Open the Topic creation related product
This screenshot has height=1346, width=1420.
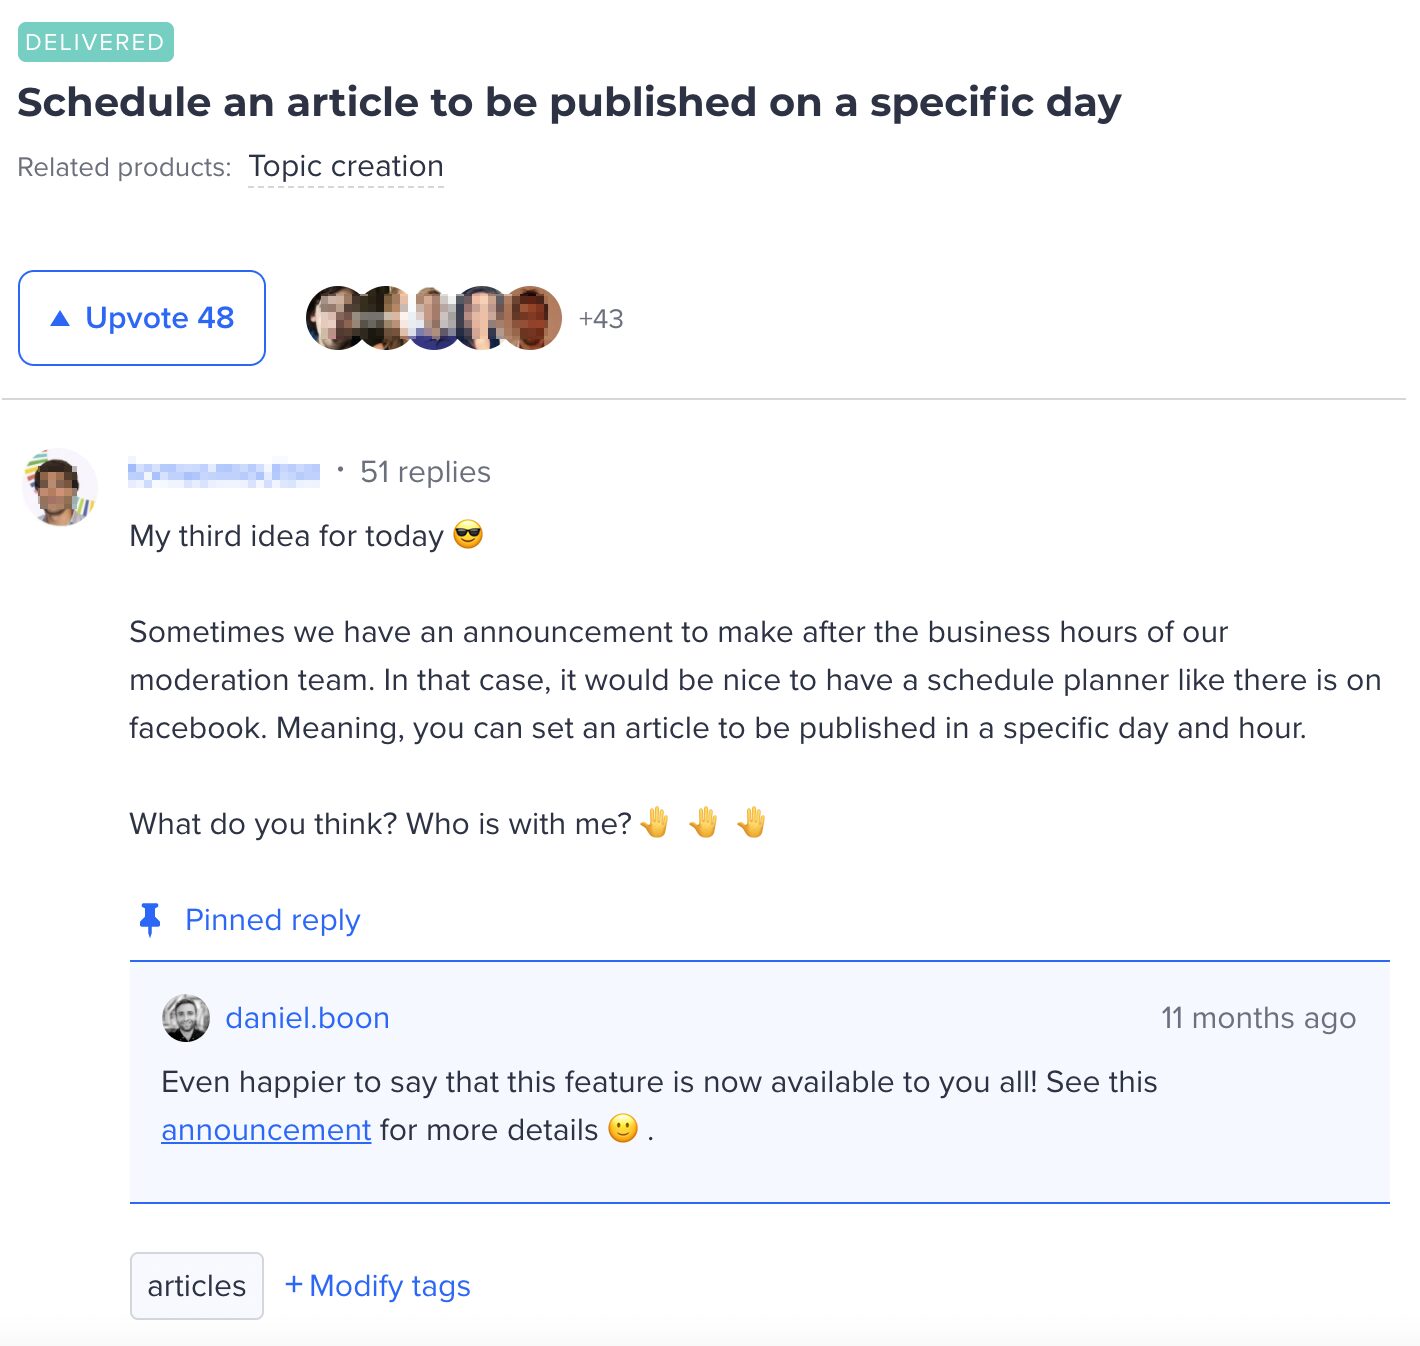(x=346, y=166)
